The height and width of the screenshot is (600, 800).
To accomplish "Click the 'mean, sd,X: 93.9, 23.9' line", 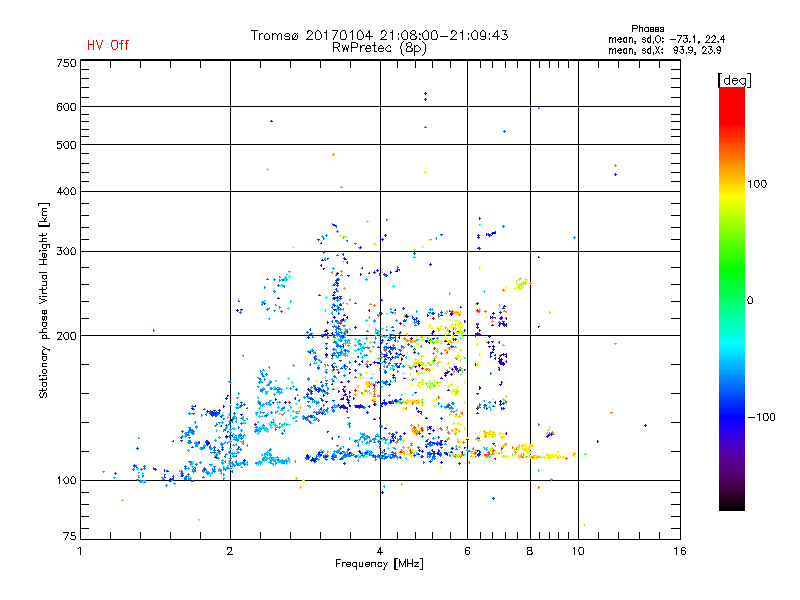I will tap(664, 50).
